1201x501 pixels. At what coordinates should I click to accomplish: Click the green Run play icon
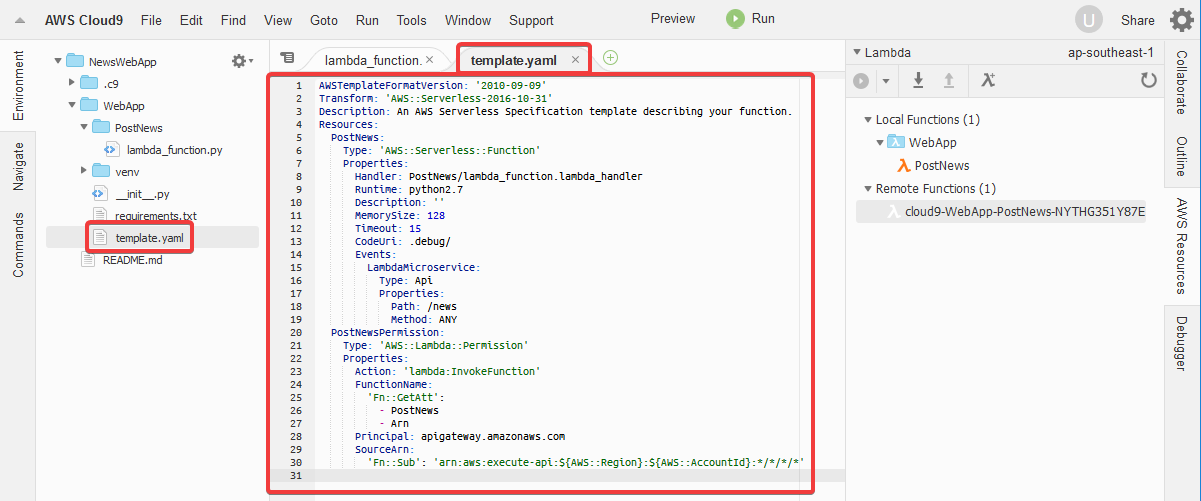coord(735,19)
